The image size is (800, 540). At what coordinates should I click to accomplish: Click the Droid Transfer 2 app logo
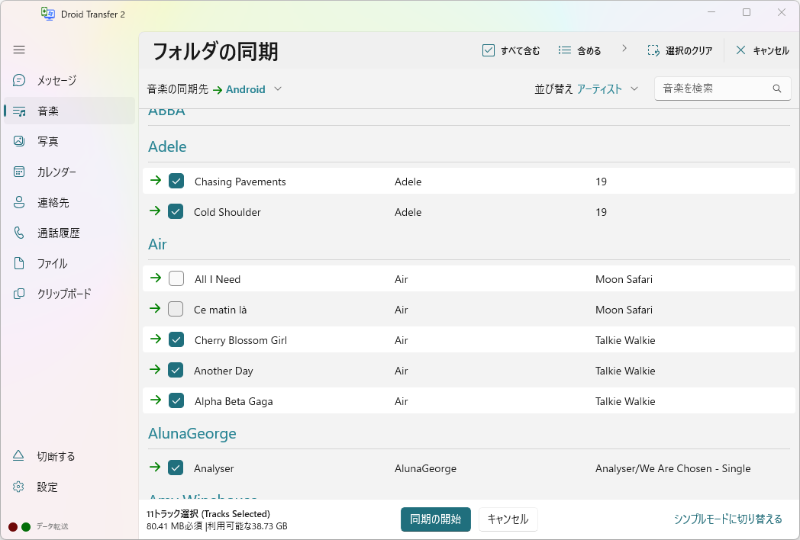48,14
